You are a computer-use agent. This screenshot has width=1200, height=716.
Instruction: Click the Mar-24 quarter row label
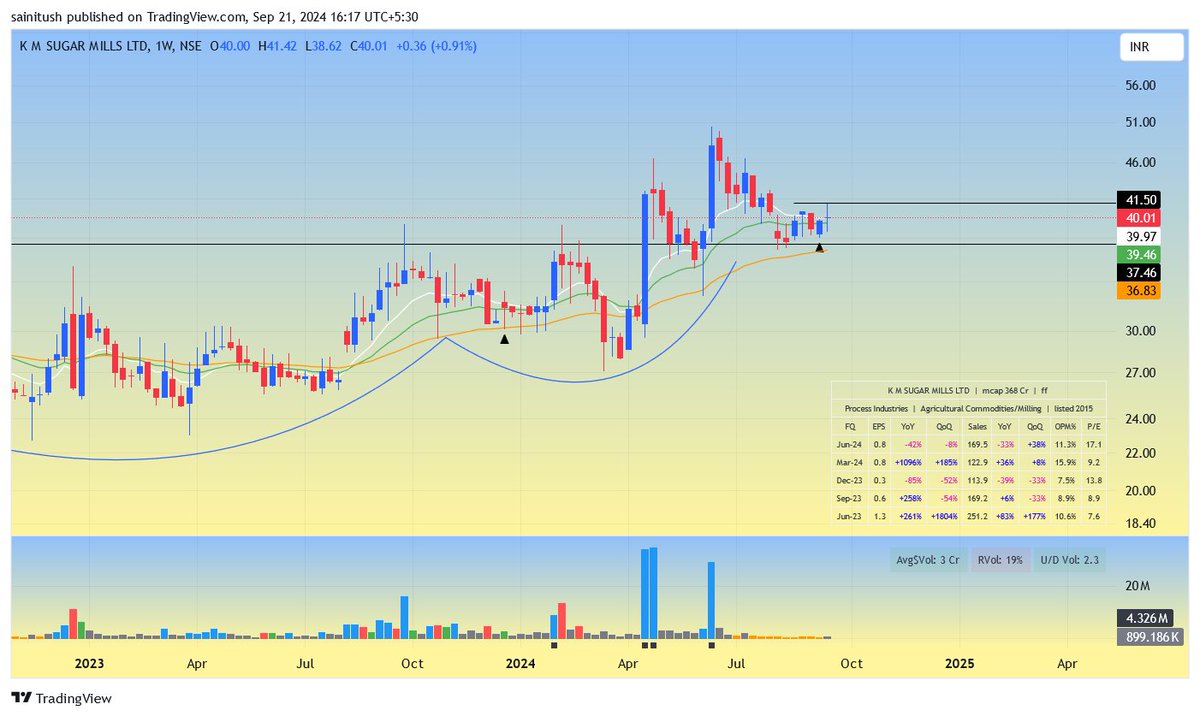(849, 462)
